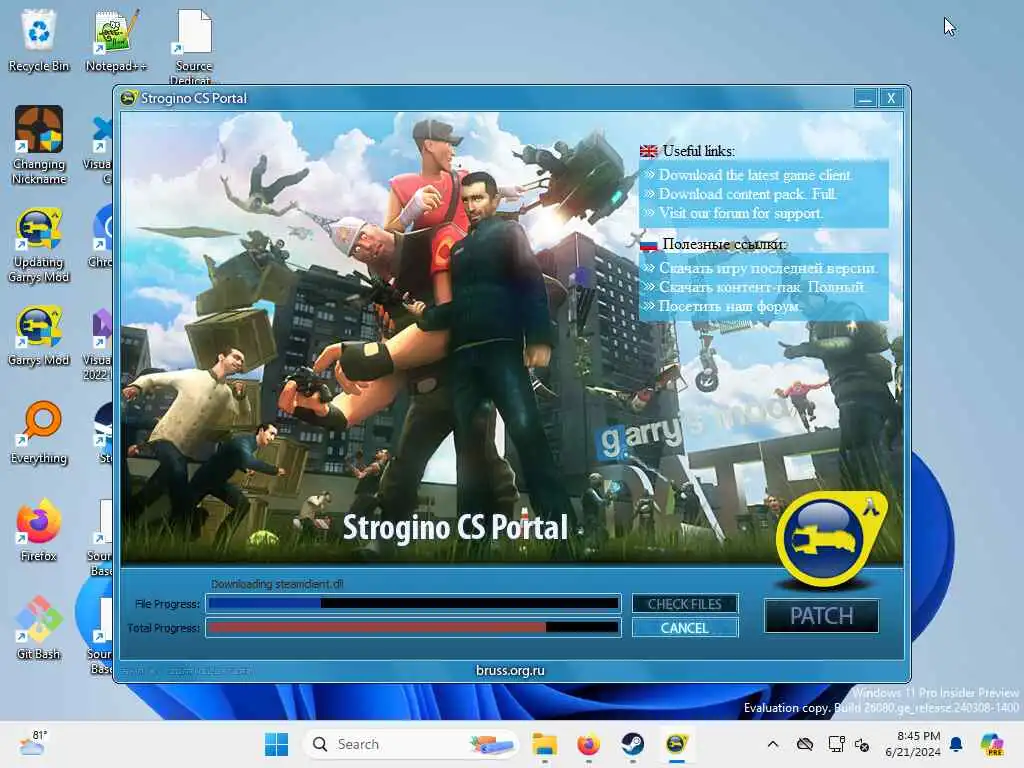Viewport: 1024px width, 768px height.
Task: Click the Russian flag beside Полезные ссылки
Action: [x=648, y=245]
